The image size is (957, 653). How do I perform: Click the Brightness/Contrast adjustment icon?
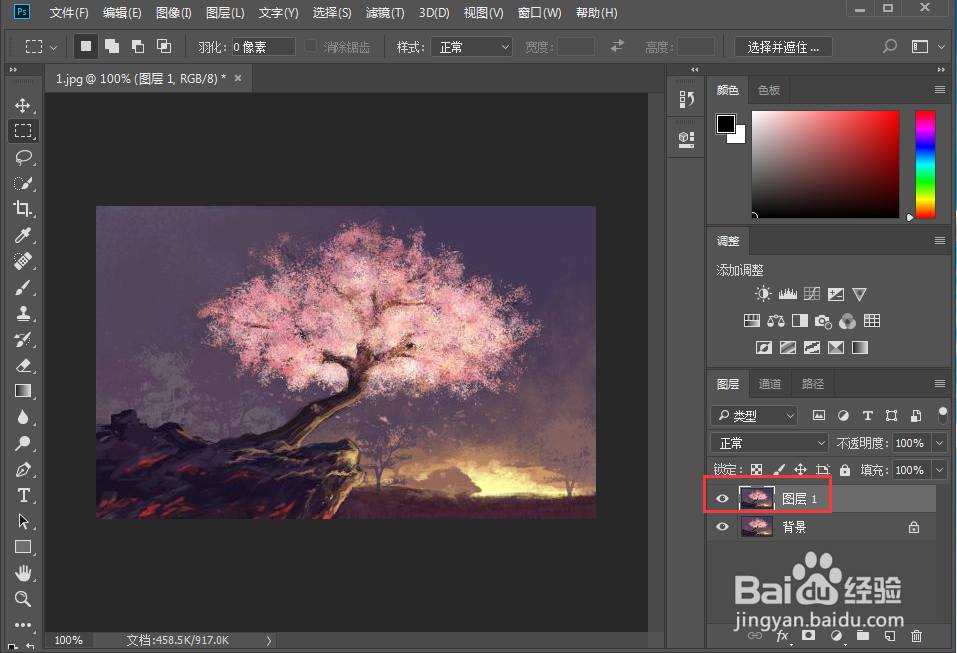(x=763, y=294)
